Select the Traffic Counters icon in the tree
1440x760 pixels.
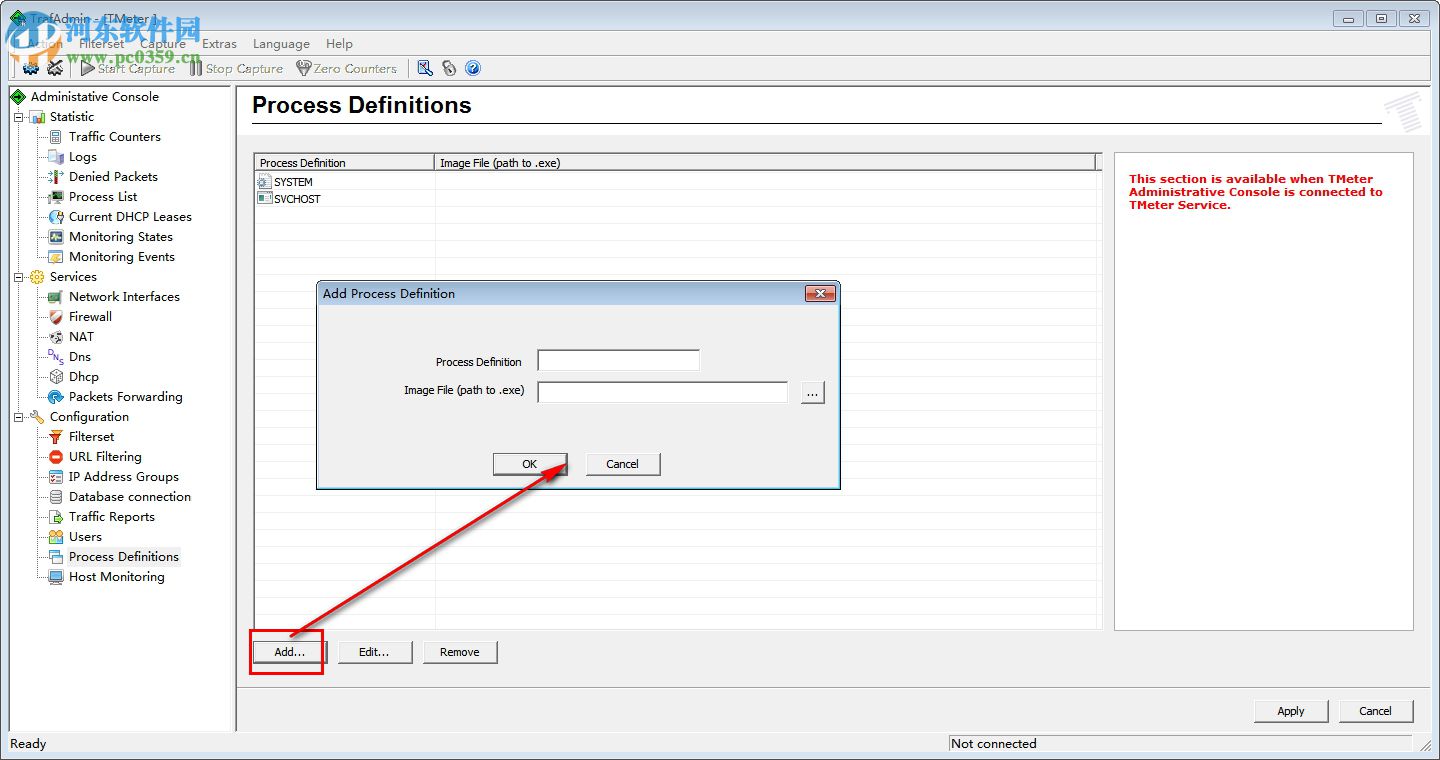point(56,137)
